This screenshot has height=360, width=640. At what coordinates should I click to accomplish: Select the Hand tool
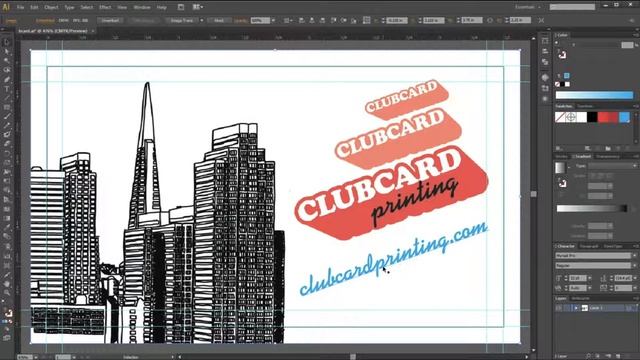pos(7,283)
